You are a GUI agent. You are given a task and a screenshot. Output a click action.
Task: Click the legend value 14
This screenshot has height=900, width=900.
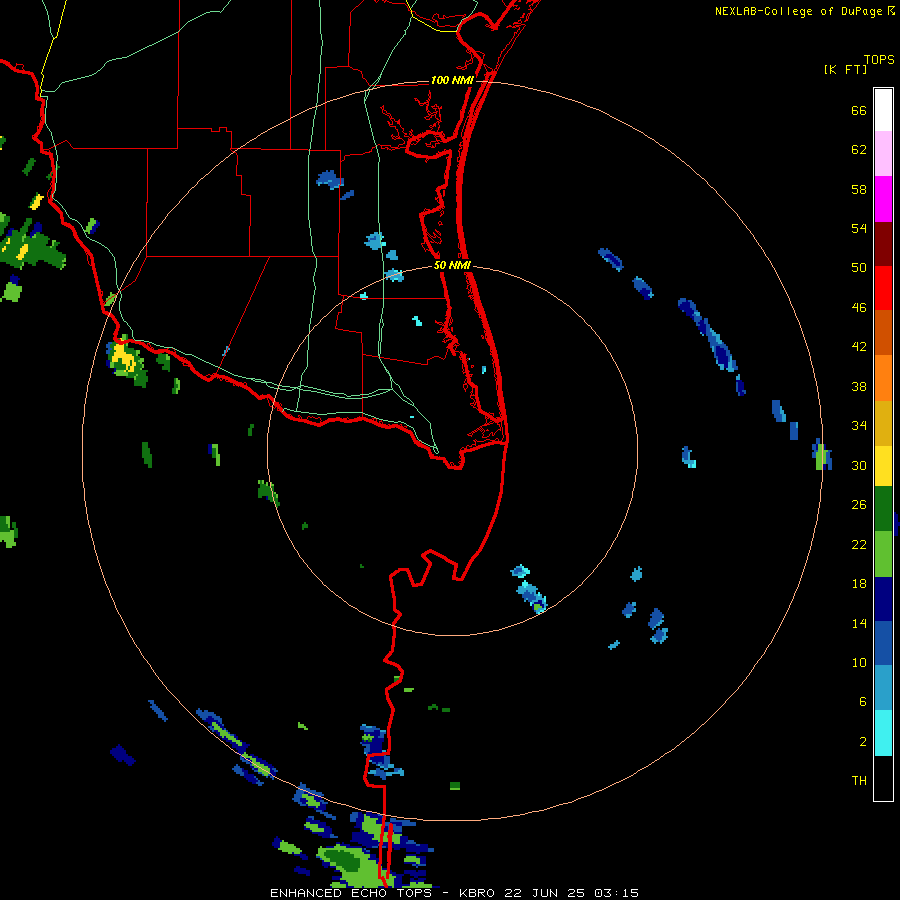pyautogui.click(x=859, y=623)
